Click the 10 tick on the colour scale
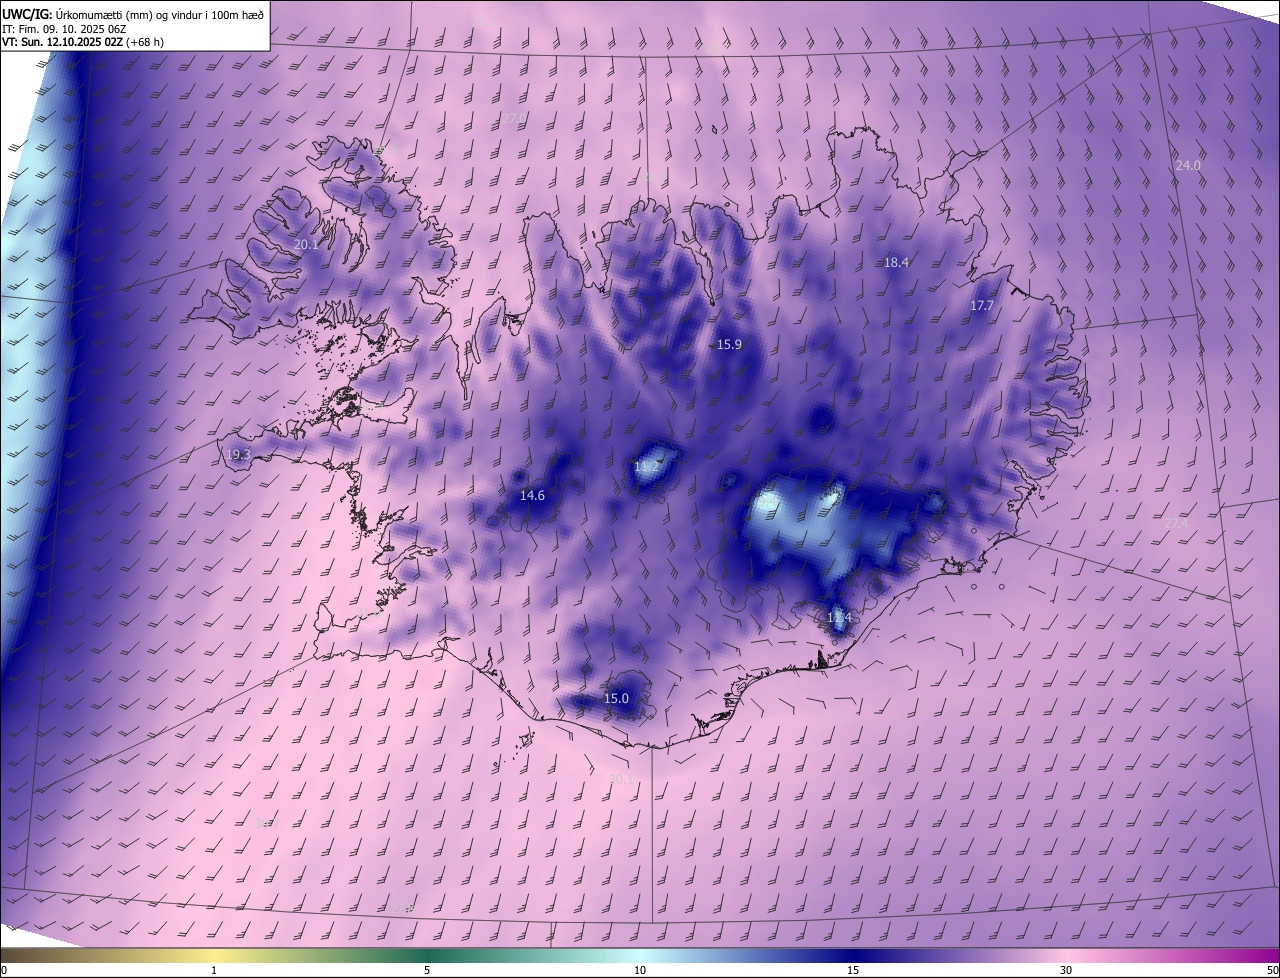 point(640,970)
